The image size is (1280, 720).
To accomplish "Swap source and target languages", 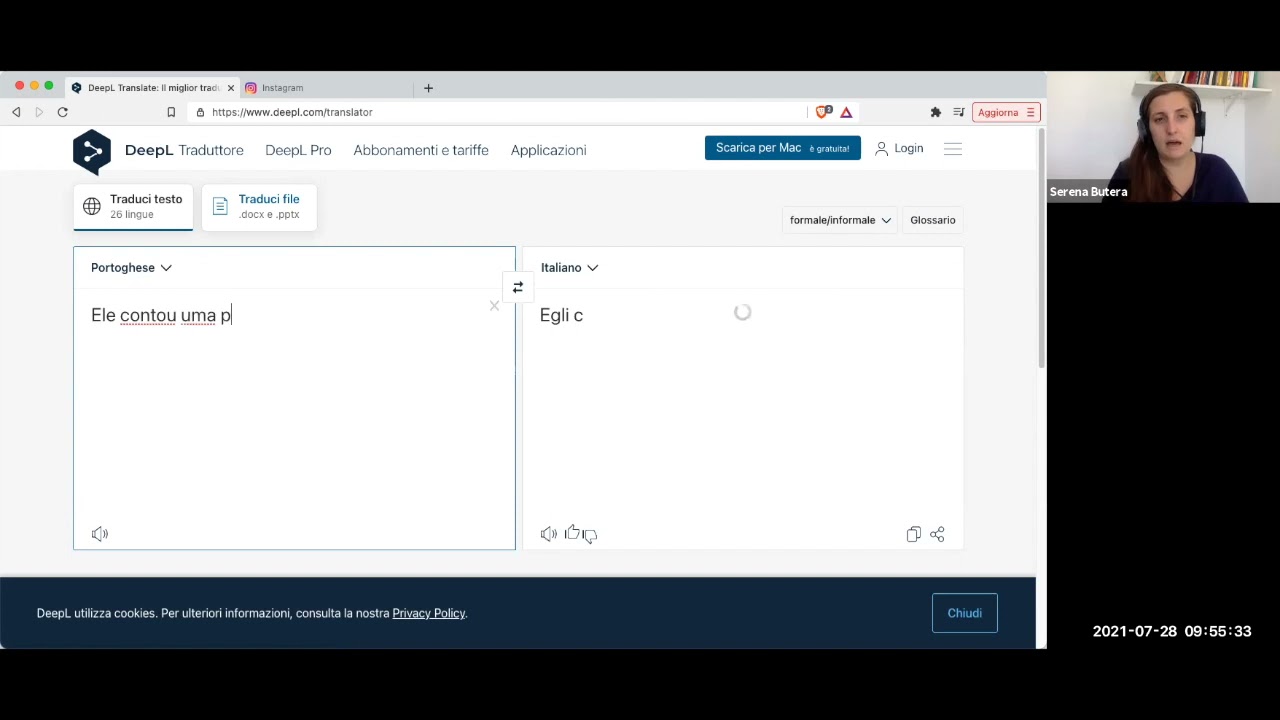I will [518, 287].
